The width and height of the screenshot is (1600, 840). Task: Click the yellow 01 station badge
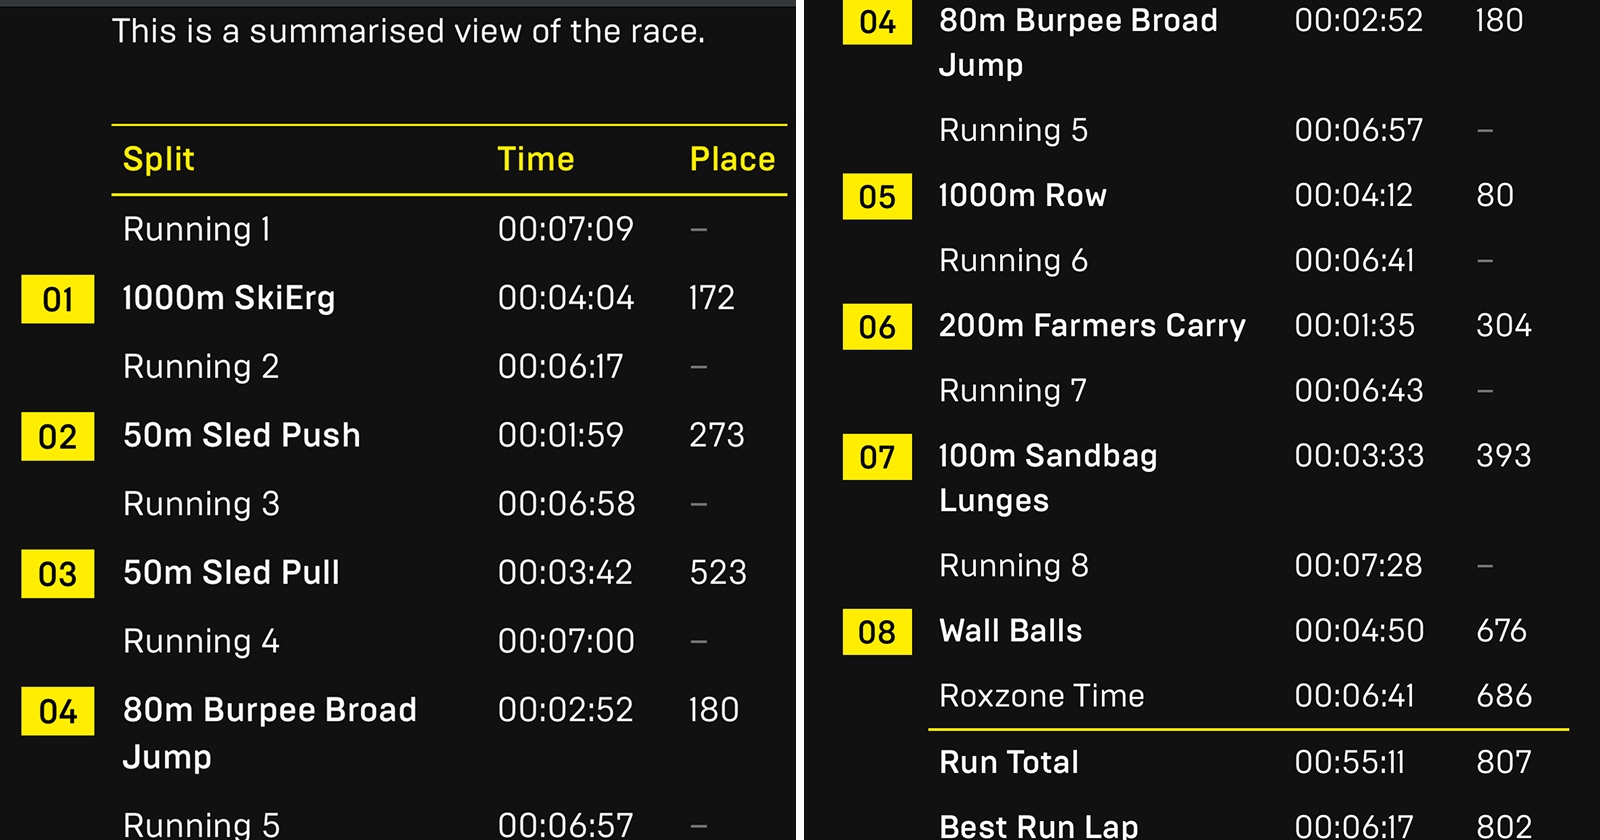(x=58, y=299)
